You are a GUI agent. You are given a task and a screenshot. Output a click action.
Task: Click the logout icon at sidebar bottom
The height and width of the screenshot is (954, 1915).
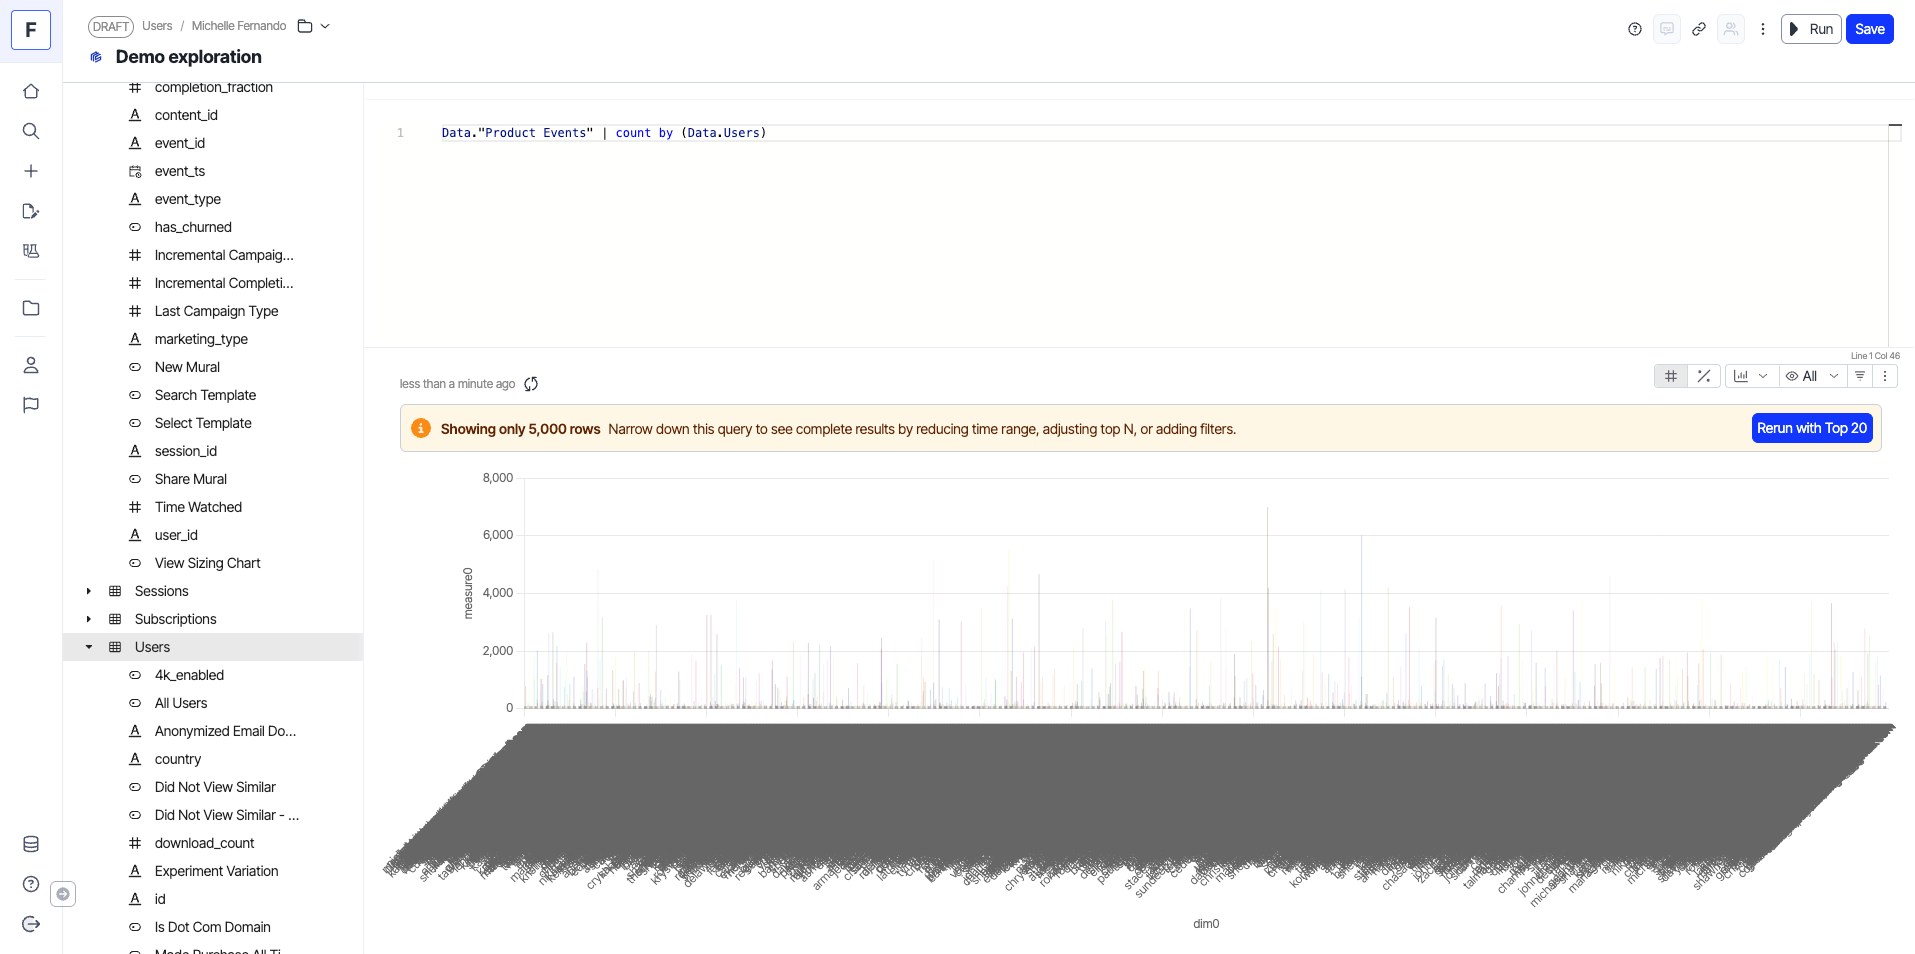(x=31, y=924)
